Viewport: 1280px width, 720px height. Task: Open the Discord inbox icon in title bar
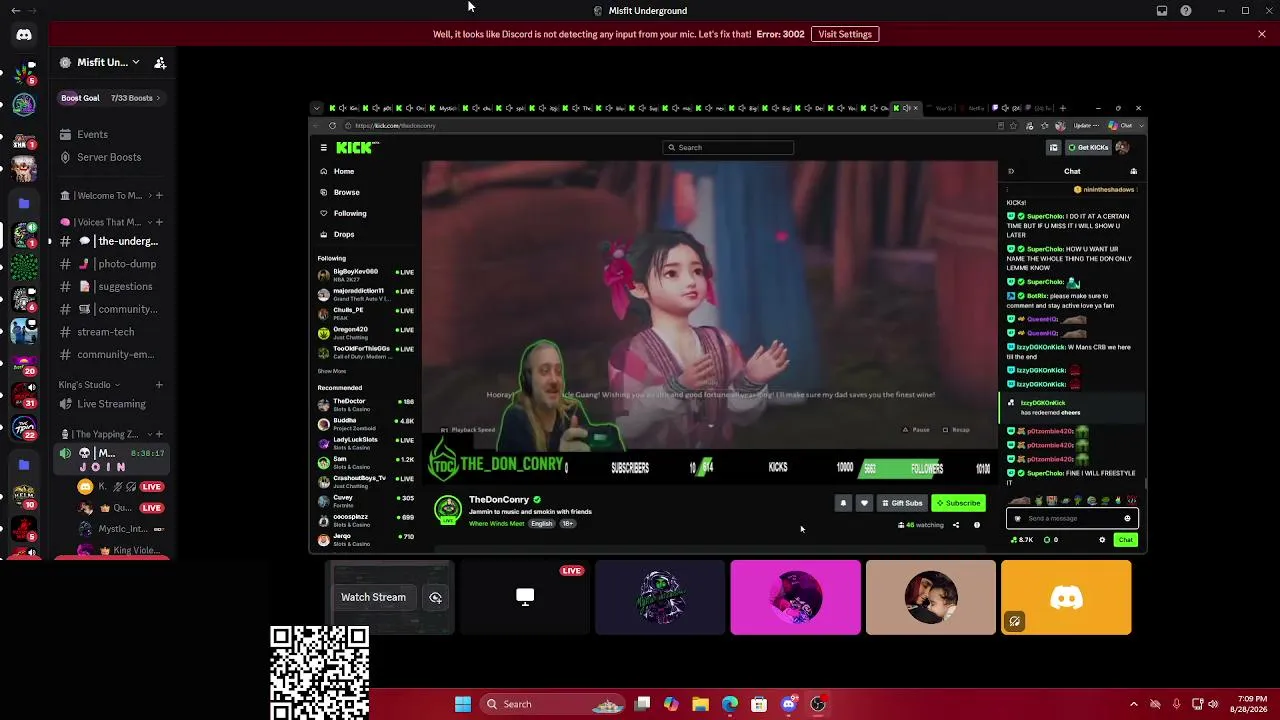tap(1162, 11)
